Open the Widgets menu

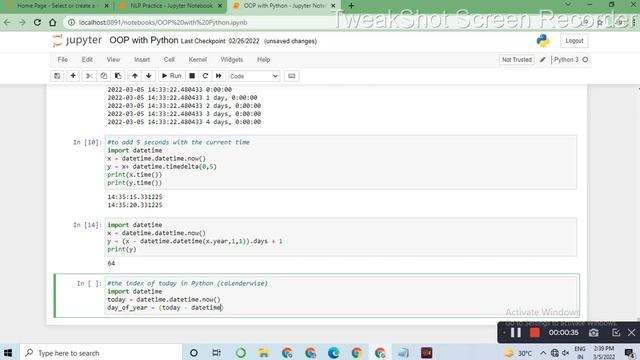click(231, 60)
